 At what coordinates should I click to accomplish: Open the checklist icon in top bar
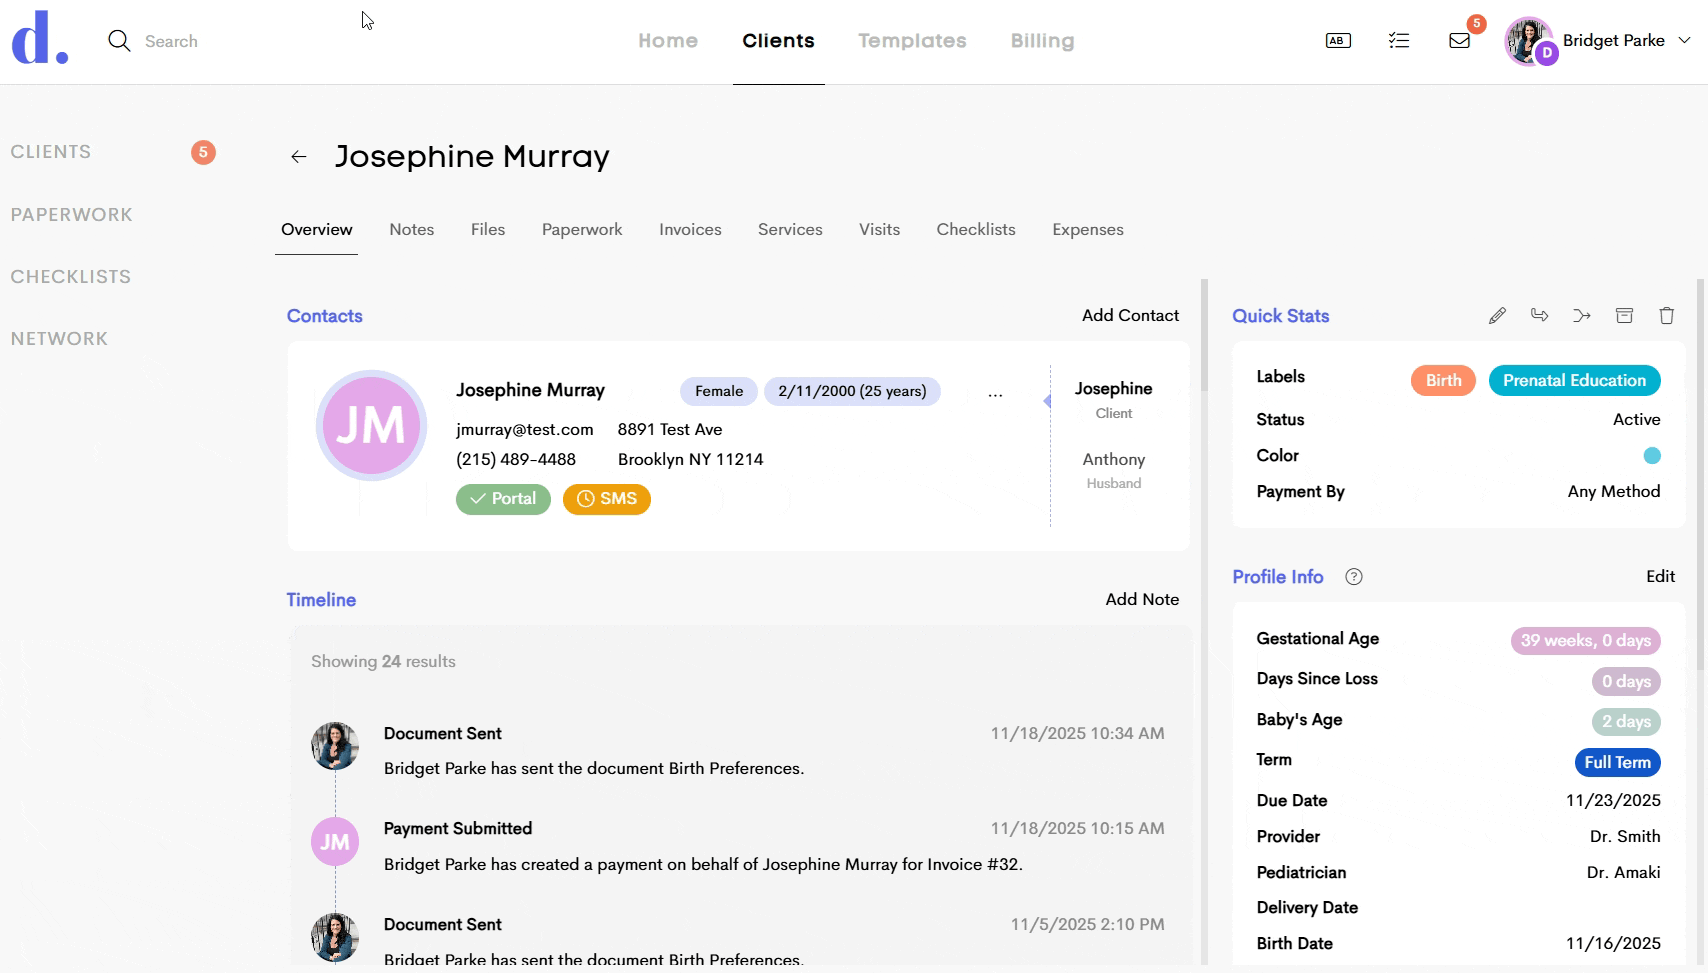(x=1399, y=41)
